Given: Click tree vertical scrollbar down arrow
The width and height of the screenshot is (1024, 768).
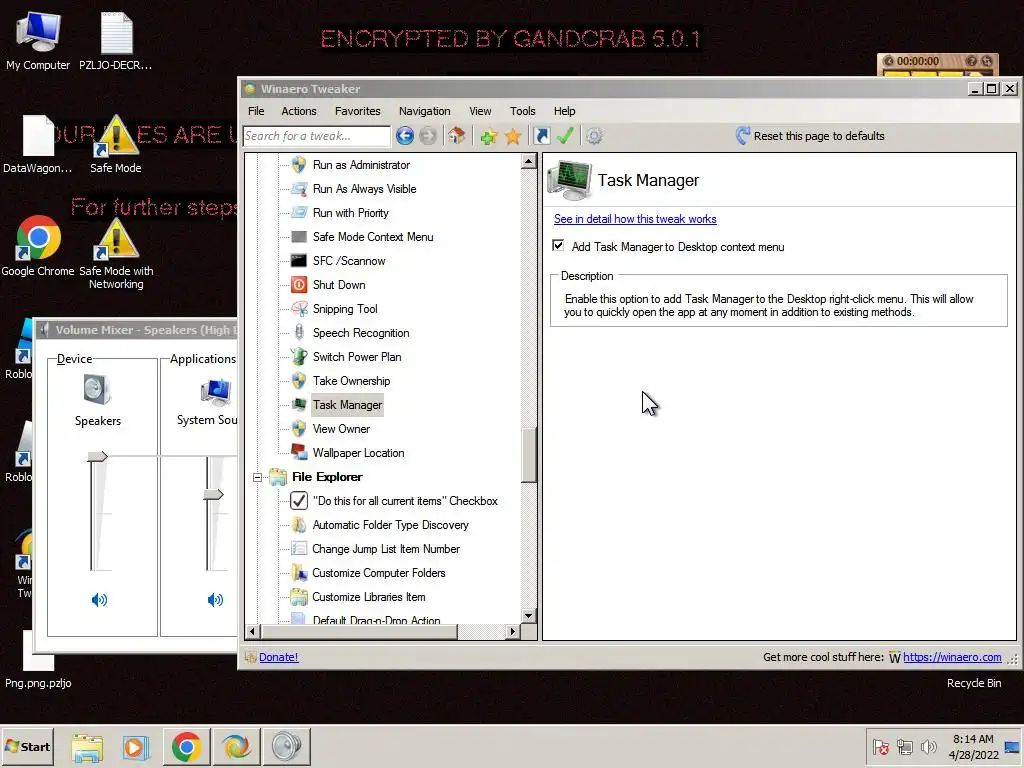Looking at the screenshot, I should (x=529, y=616).
